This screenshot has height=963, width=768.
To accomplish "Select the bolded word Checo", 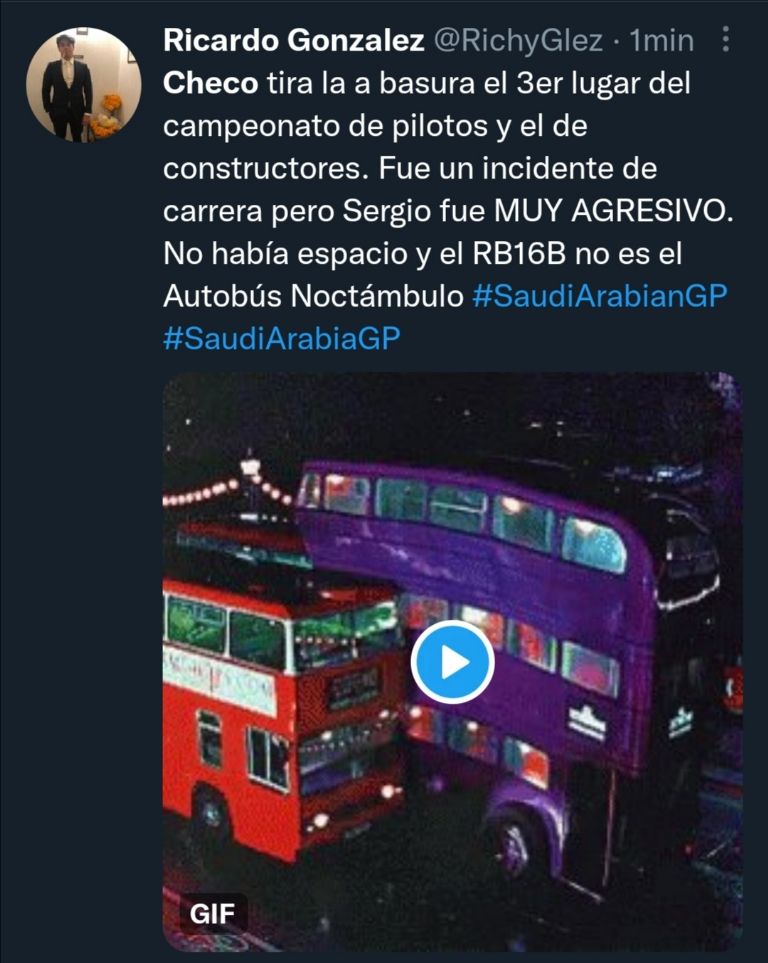I will point(211,83).
